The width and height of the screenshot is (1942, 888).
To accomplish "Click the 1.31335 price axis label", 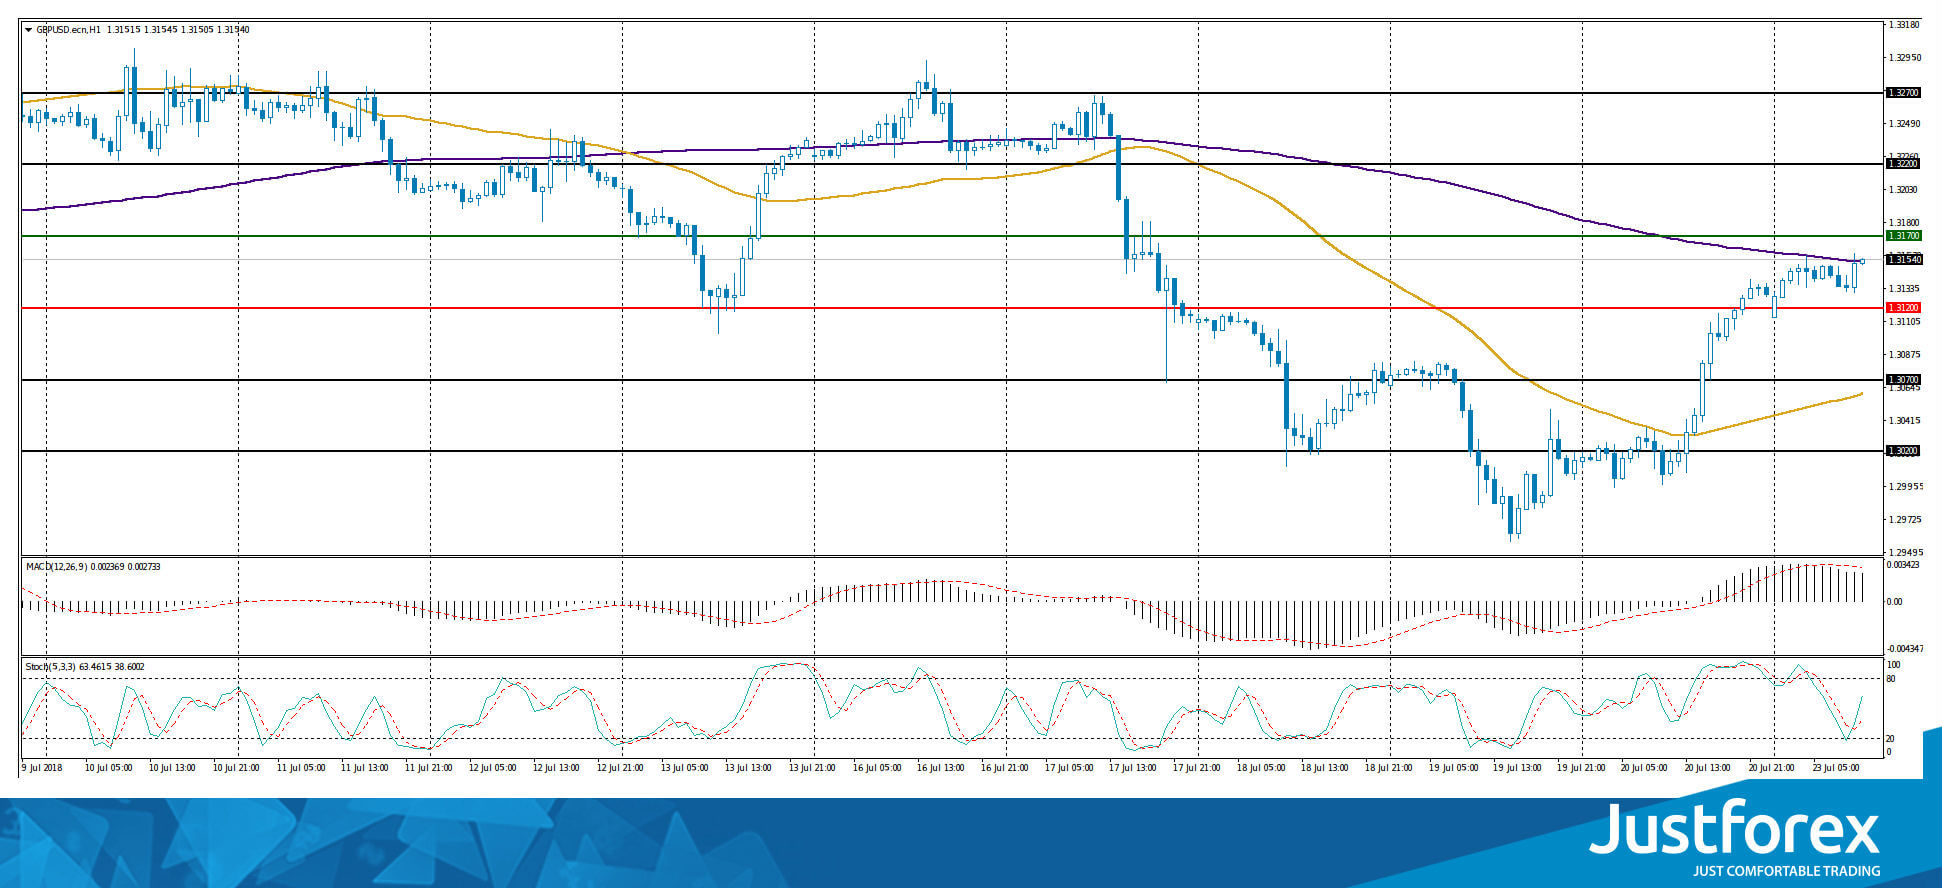I will 1905,289.
